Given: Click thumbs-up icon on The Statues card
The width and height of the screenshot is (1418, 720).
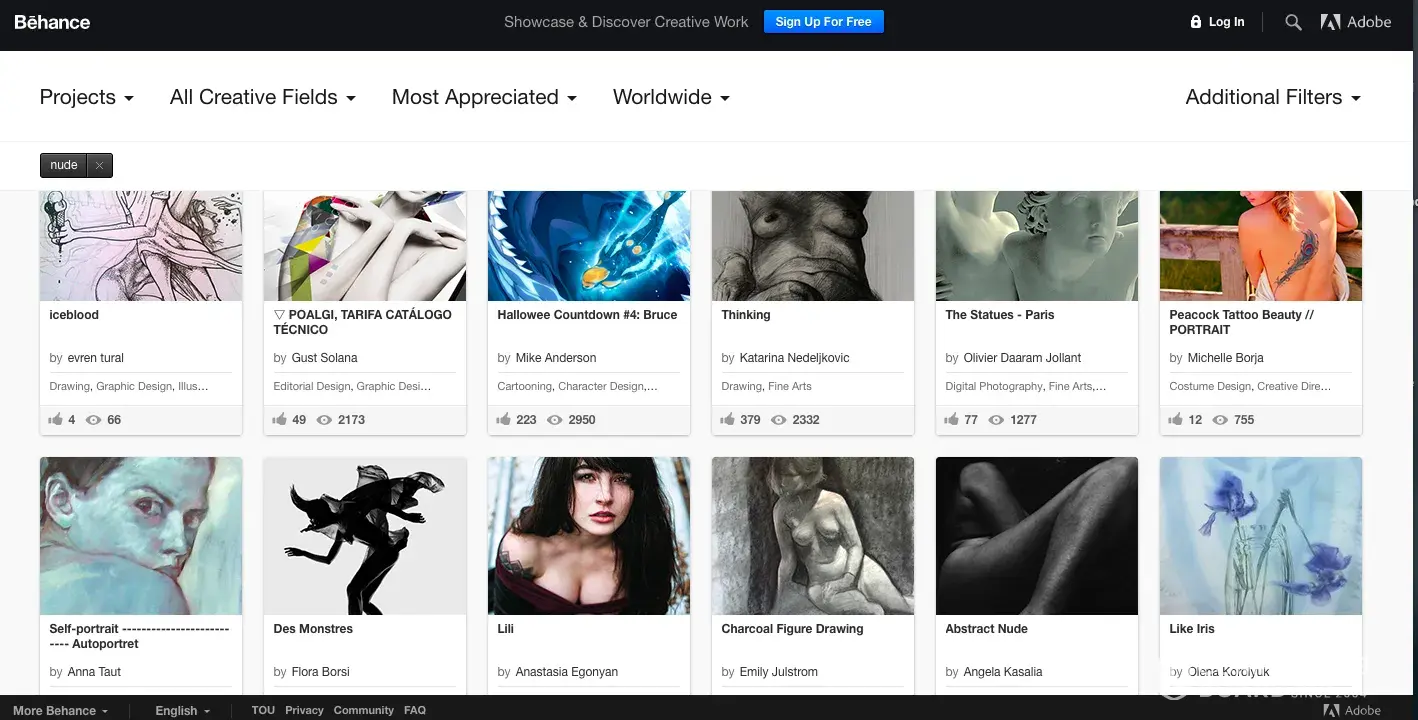Looking at the screenshot, I should pyautogui.click(x=952, y=420).
